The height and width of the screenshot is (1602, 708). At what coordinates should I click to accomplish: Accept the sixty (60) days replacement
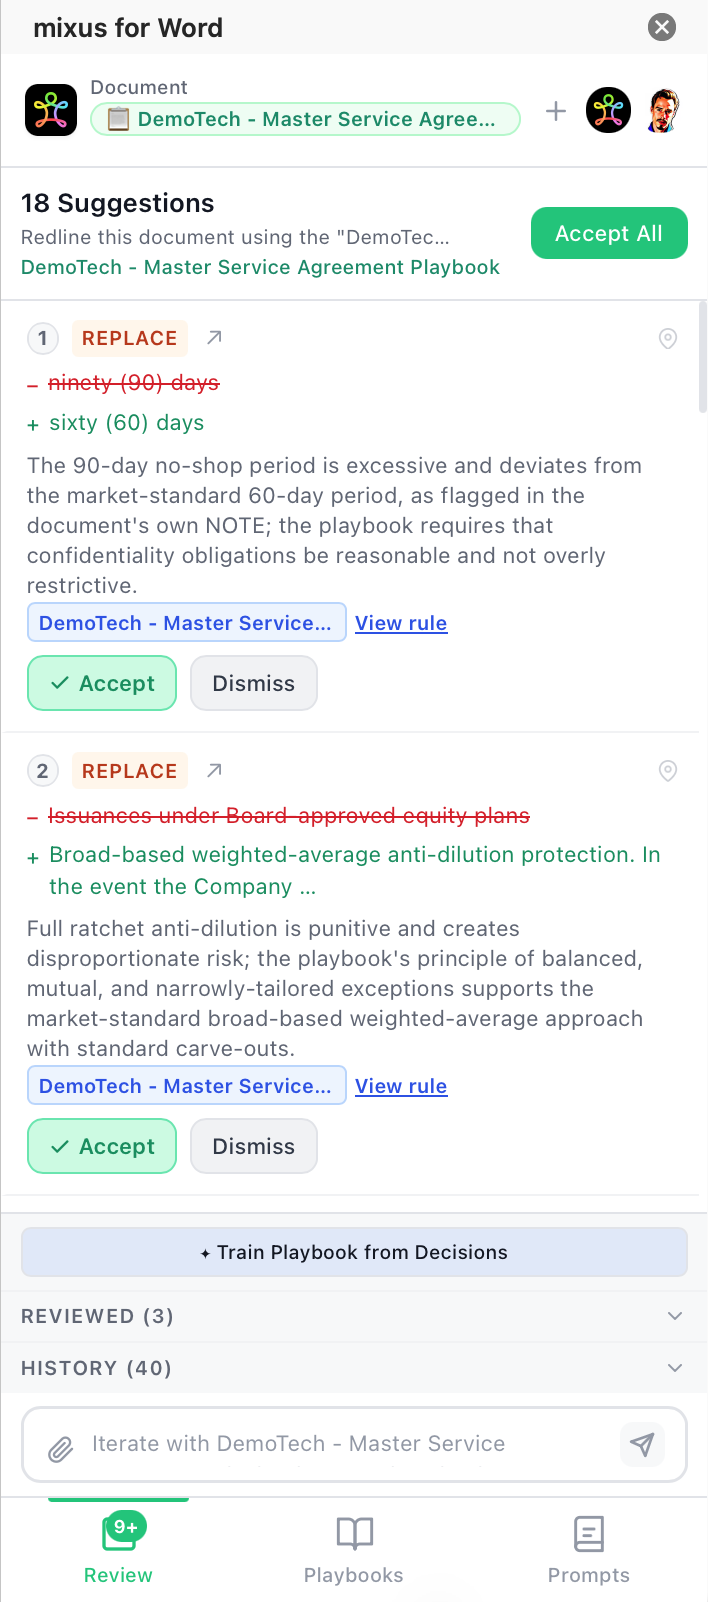point(102,683)
